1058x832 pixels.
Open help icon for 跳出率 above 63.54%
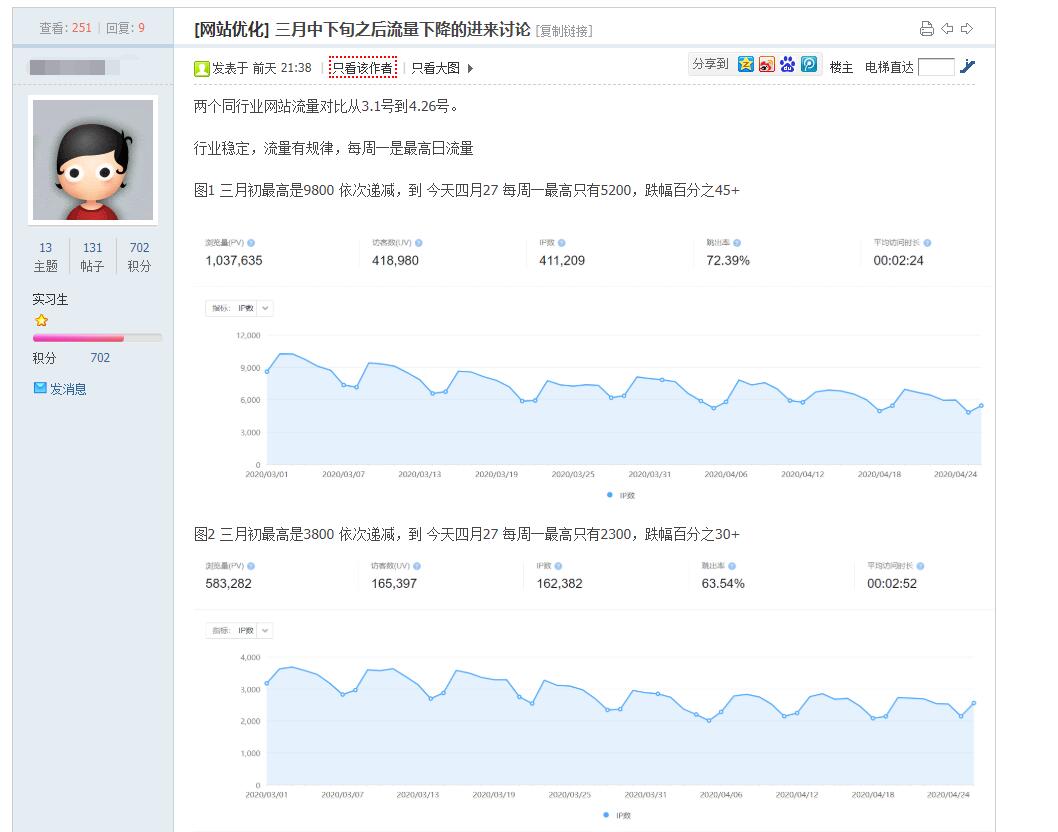[732, 566]
